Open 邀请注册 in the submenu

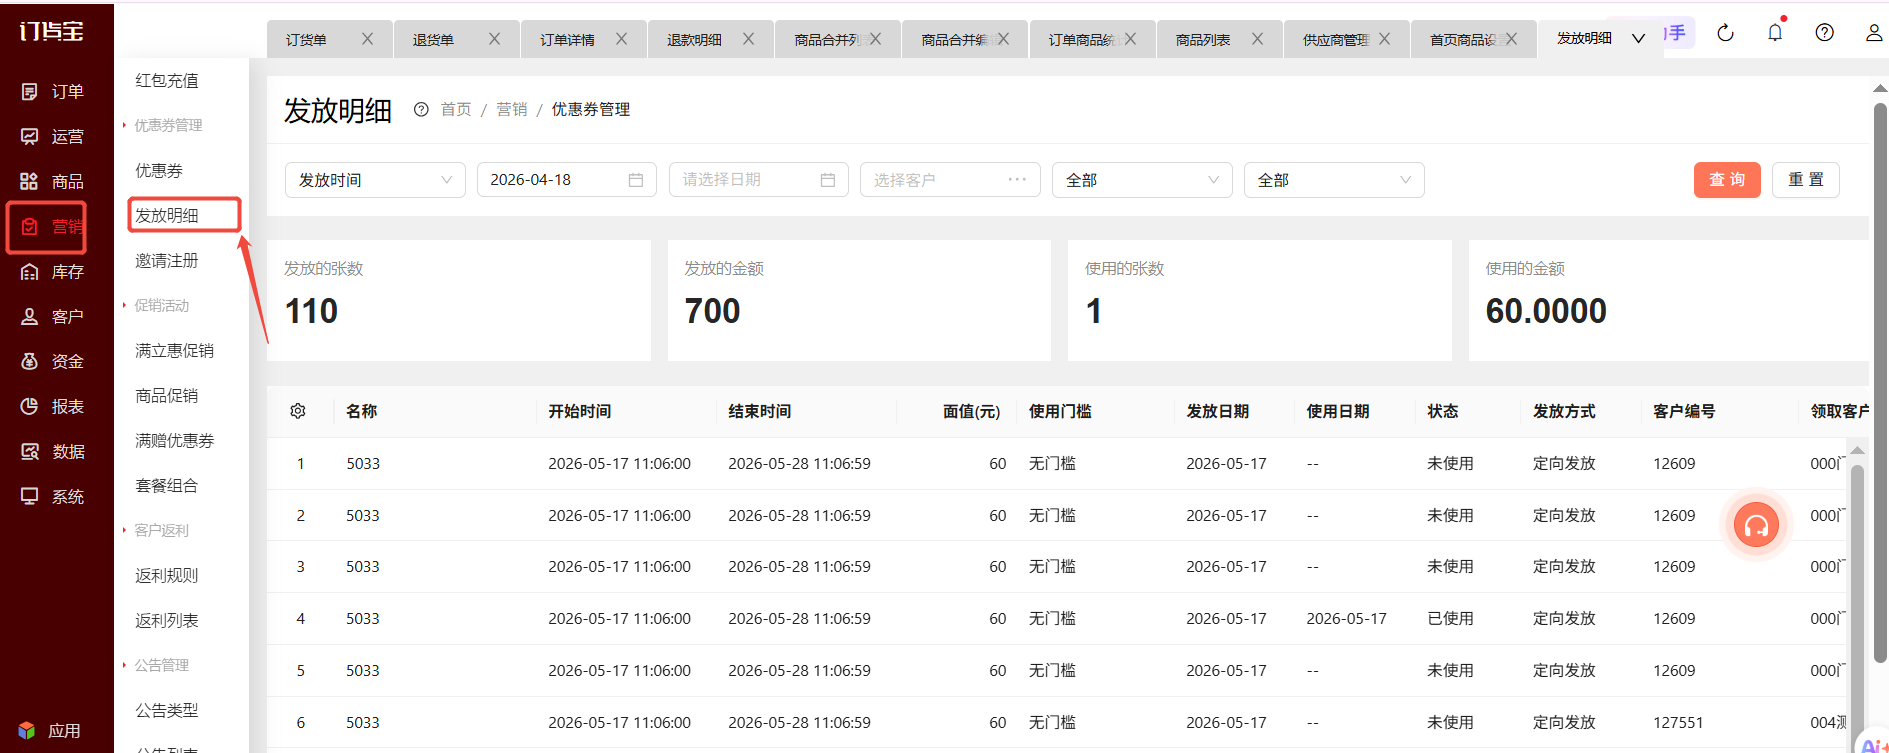pyautogui.click(x=167, y=261)
